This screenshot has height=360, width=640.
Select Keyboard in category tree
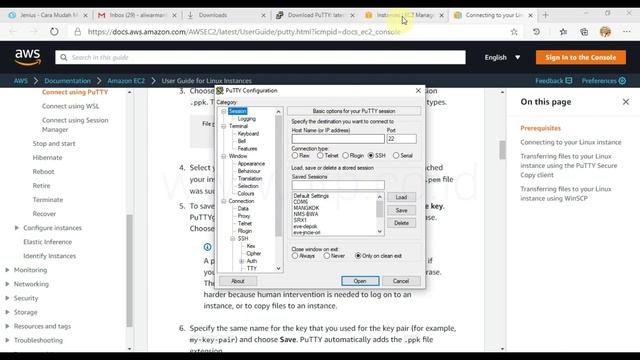pyautogui.click(x=248, y=134)
